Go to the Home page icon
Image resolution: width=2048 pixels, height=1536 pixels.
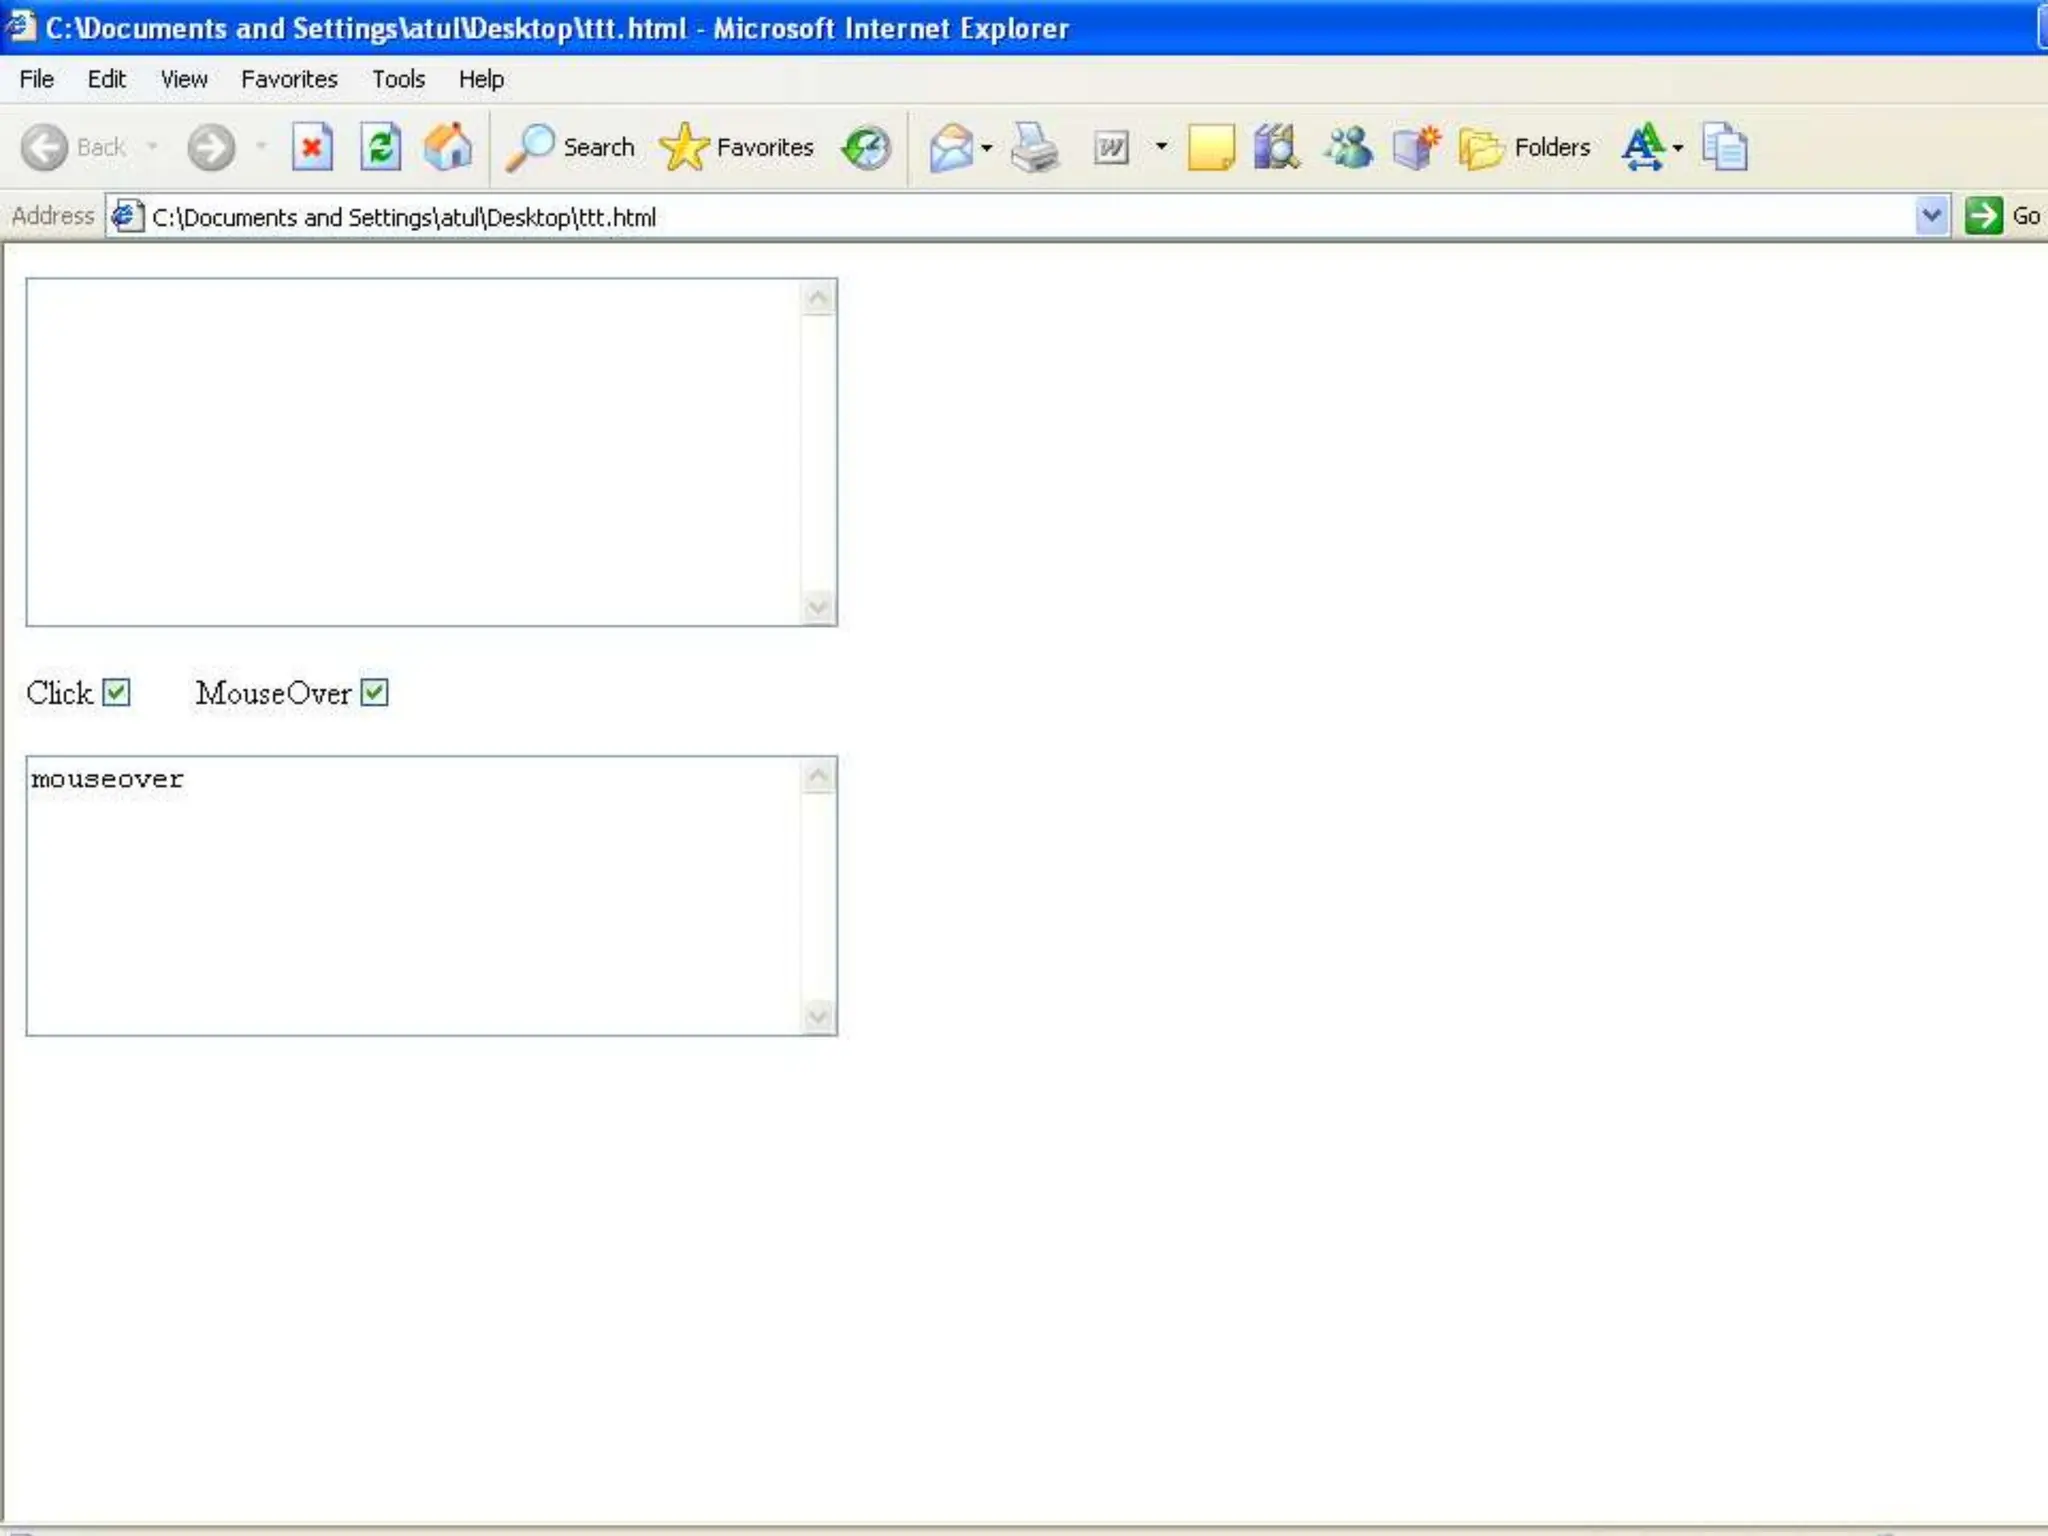[x=447, y=148]
